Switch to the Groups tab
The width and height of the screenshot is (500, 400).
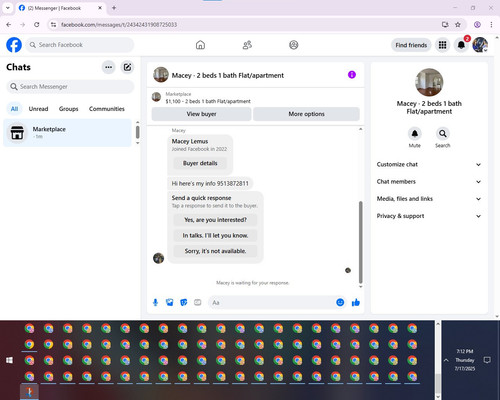[68, 109]
